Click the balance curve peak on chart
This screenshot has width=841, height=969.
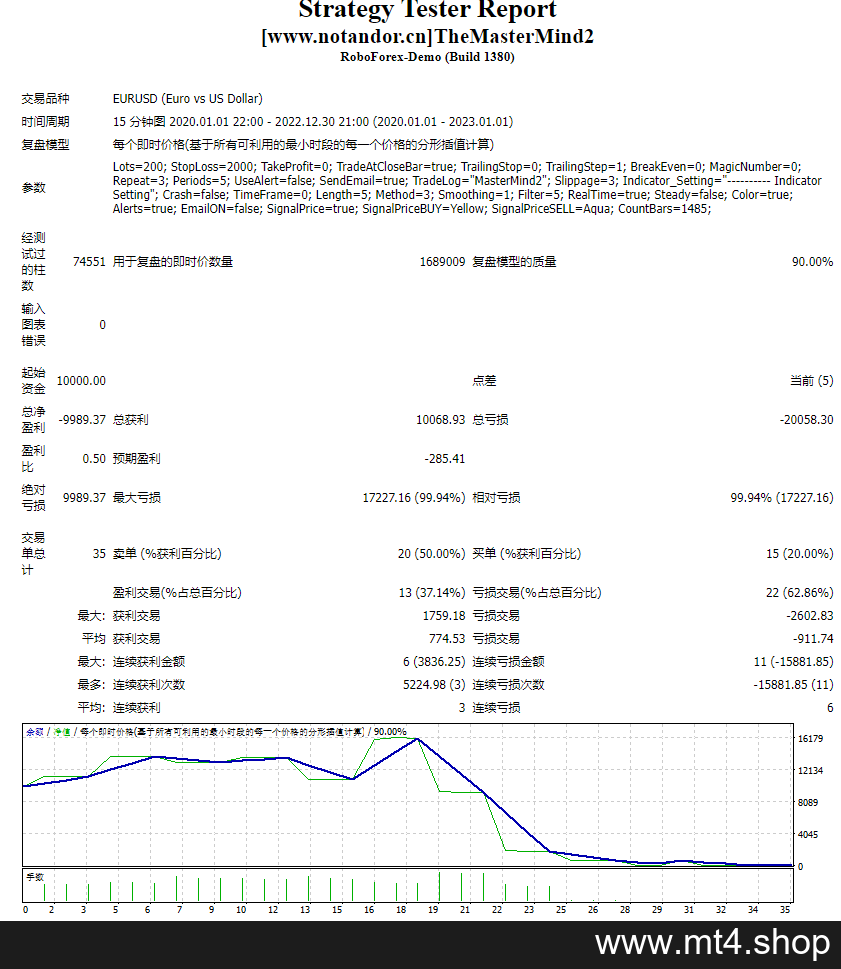418,738
